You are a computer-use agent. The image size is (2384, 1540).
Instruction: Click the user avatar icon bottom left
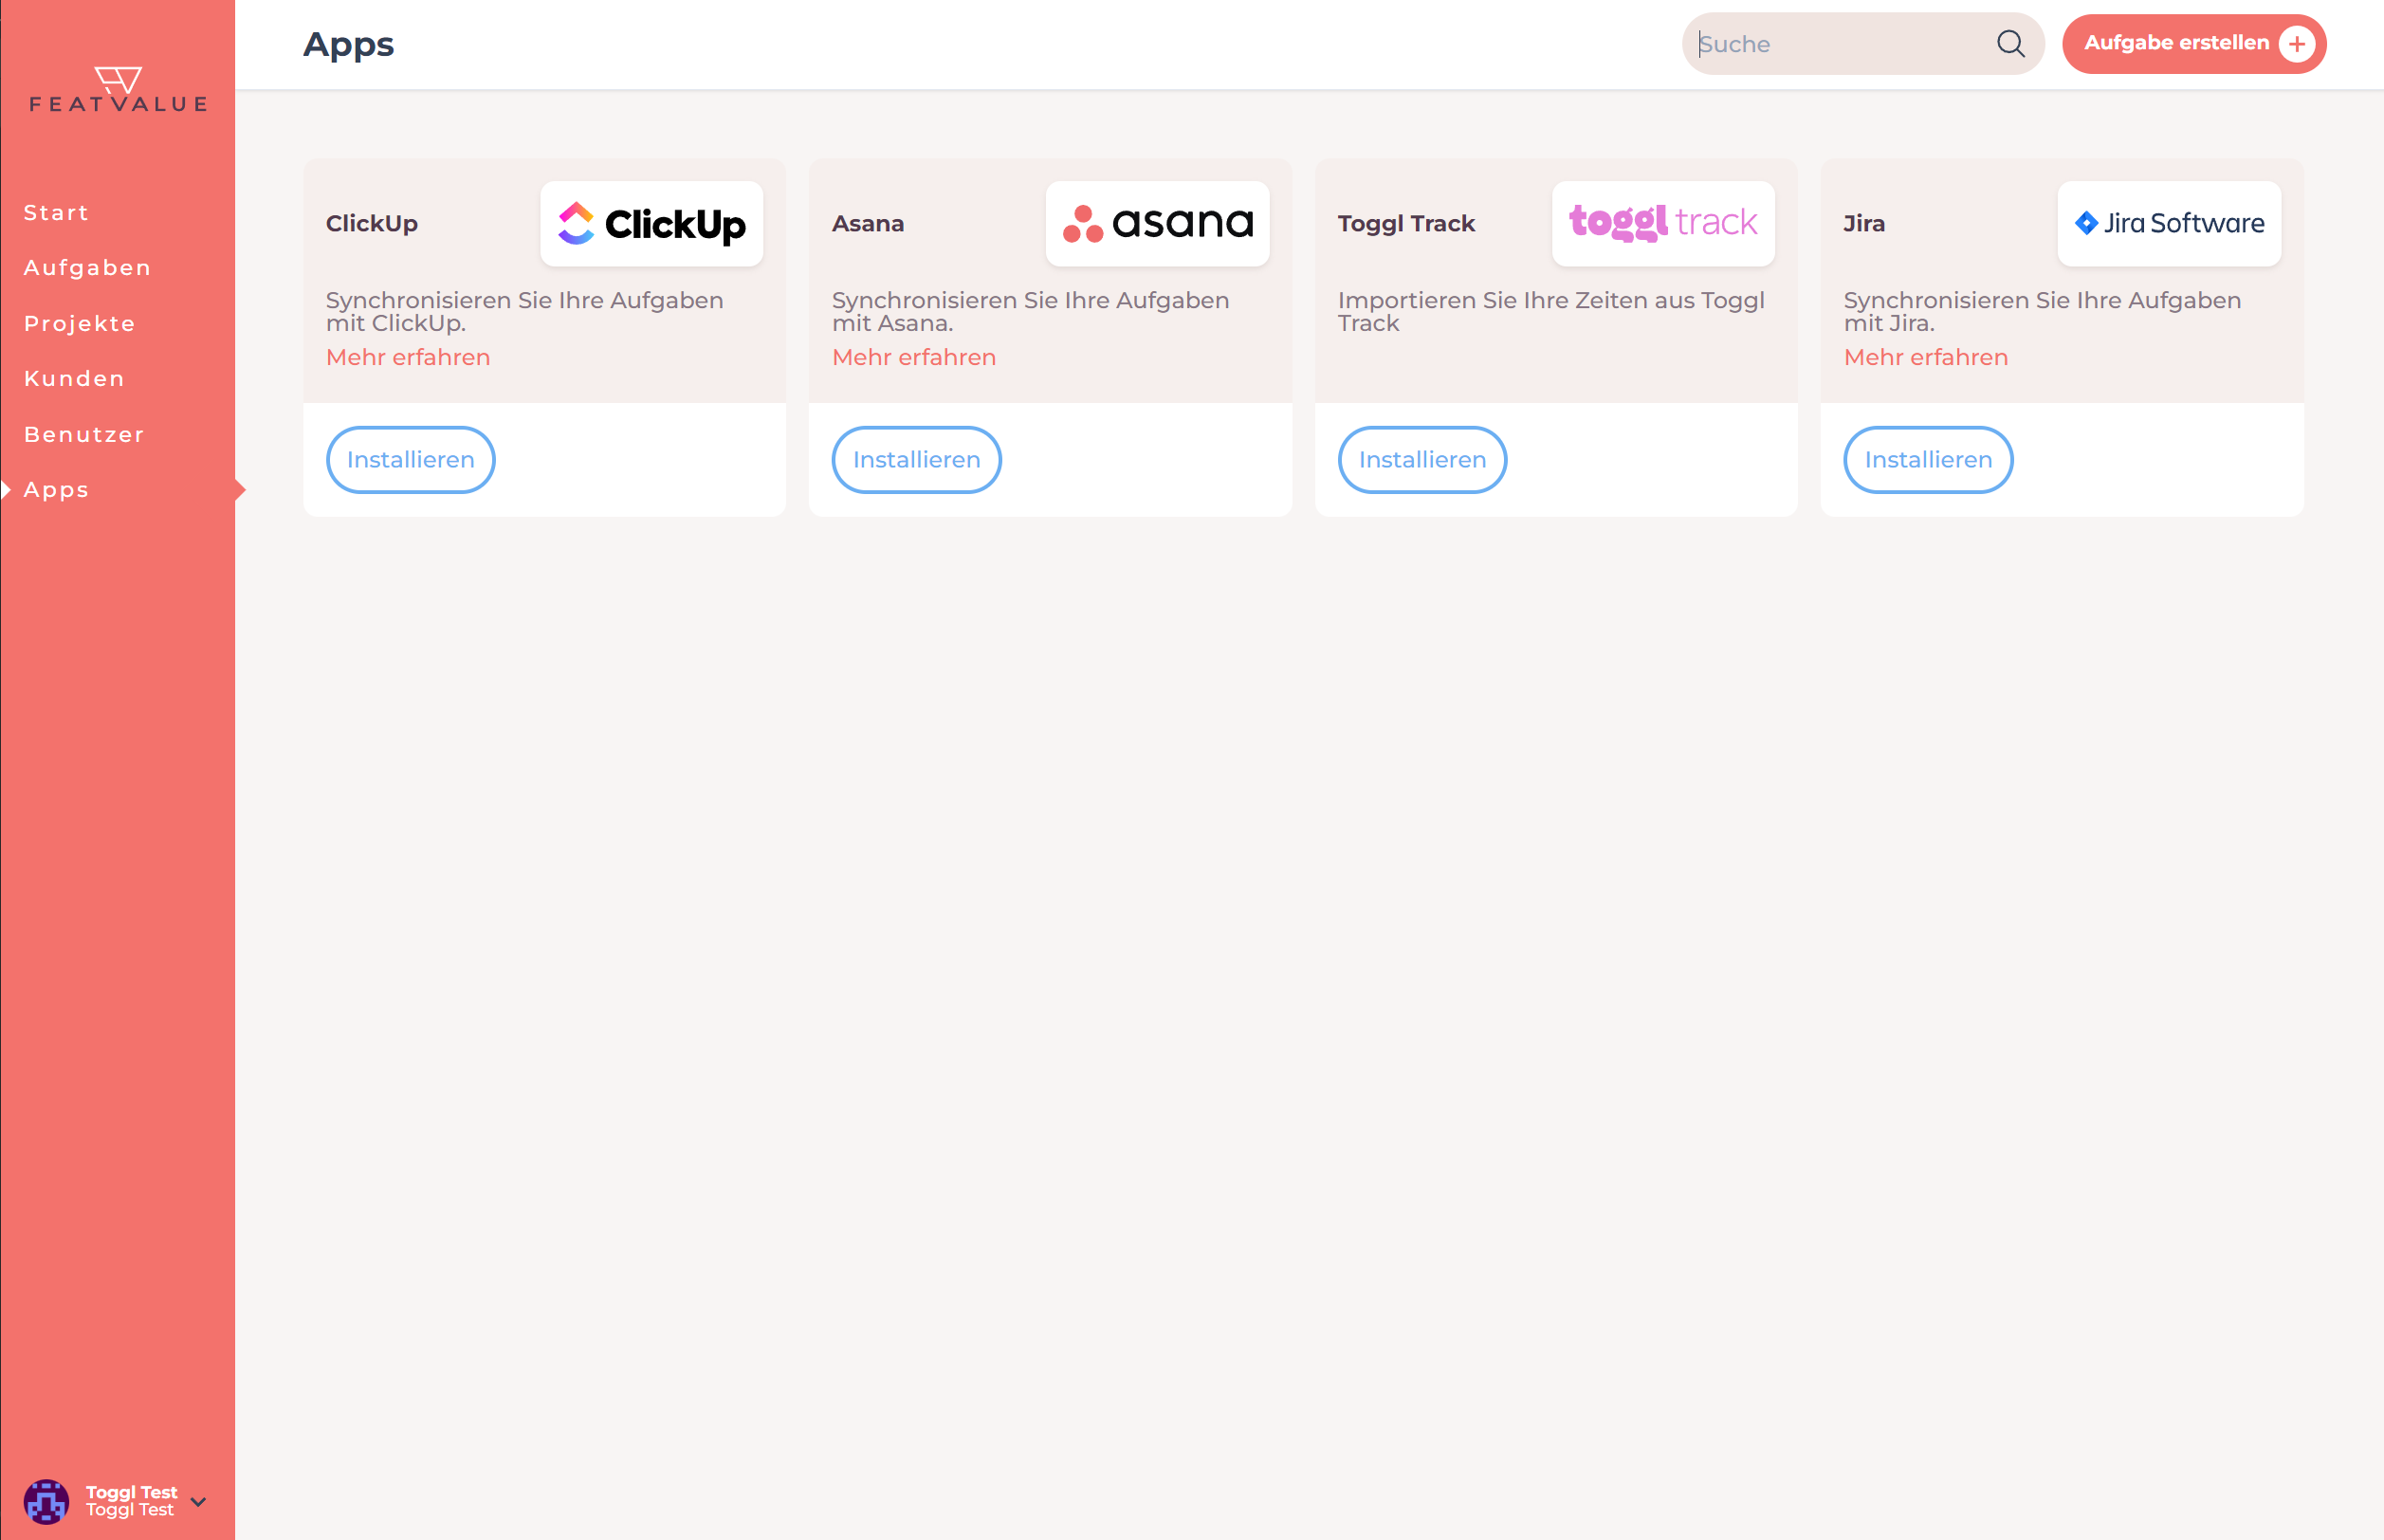[46, 1498]
